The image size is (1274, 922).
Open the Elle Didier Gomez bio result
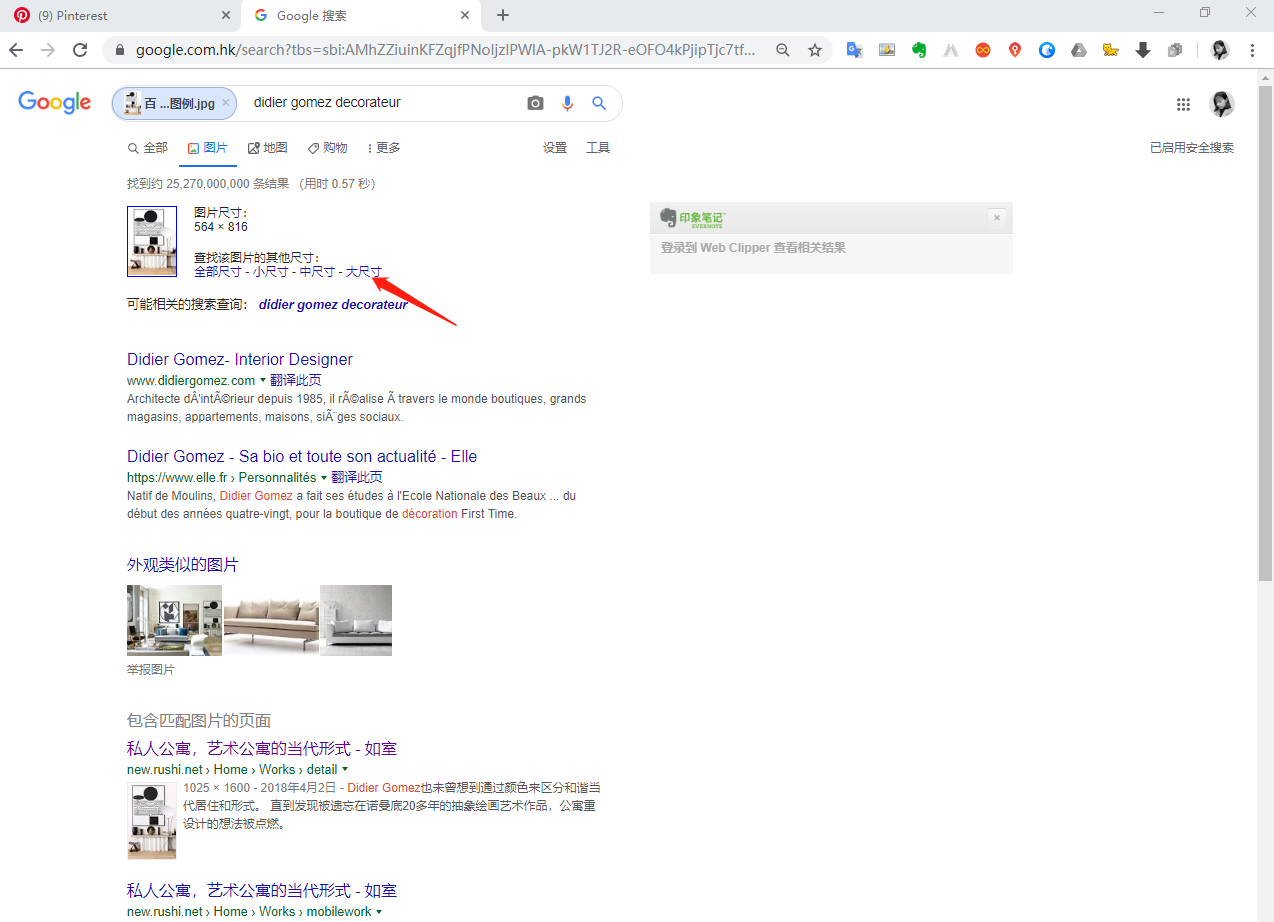(302, 456)
